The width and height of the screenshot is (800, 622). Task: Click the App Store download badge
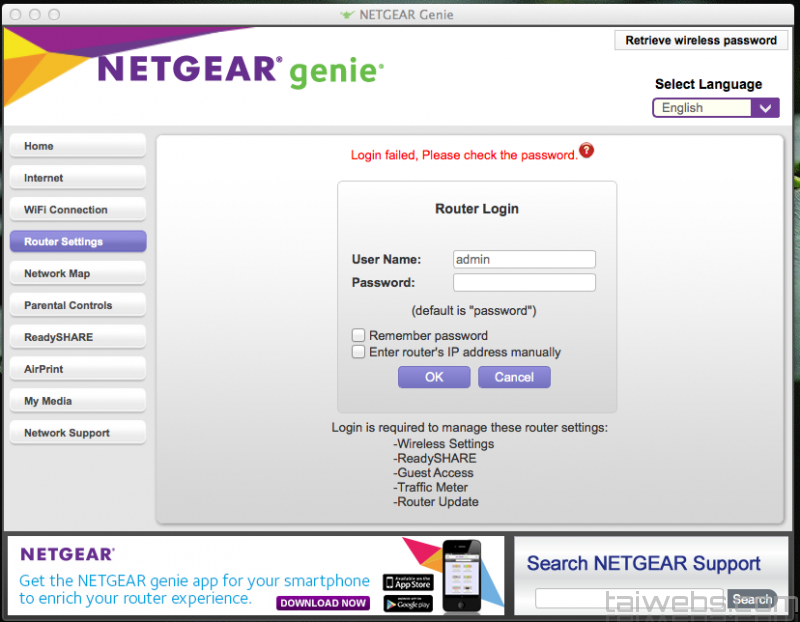click(x=405, y=582)
